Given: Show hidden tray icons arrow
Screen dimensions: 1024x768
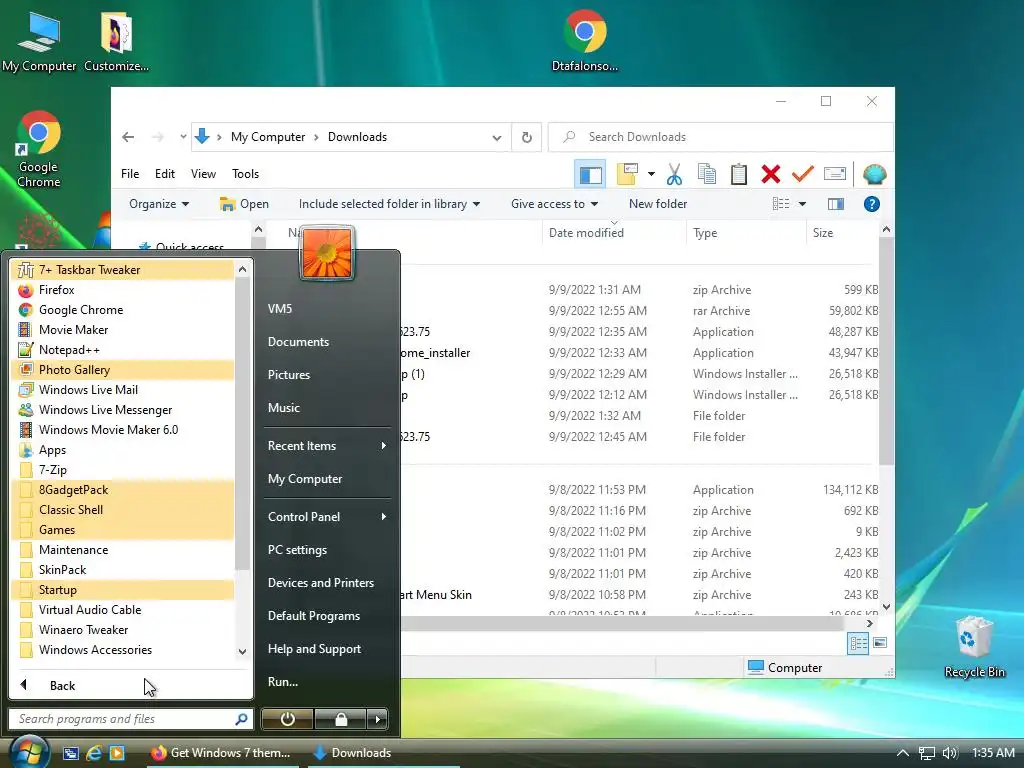Looking at the screenshot, I should pos(903,753).
